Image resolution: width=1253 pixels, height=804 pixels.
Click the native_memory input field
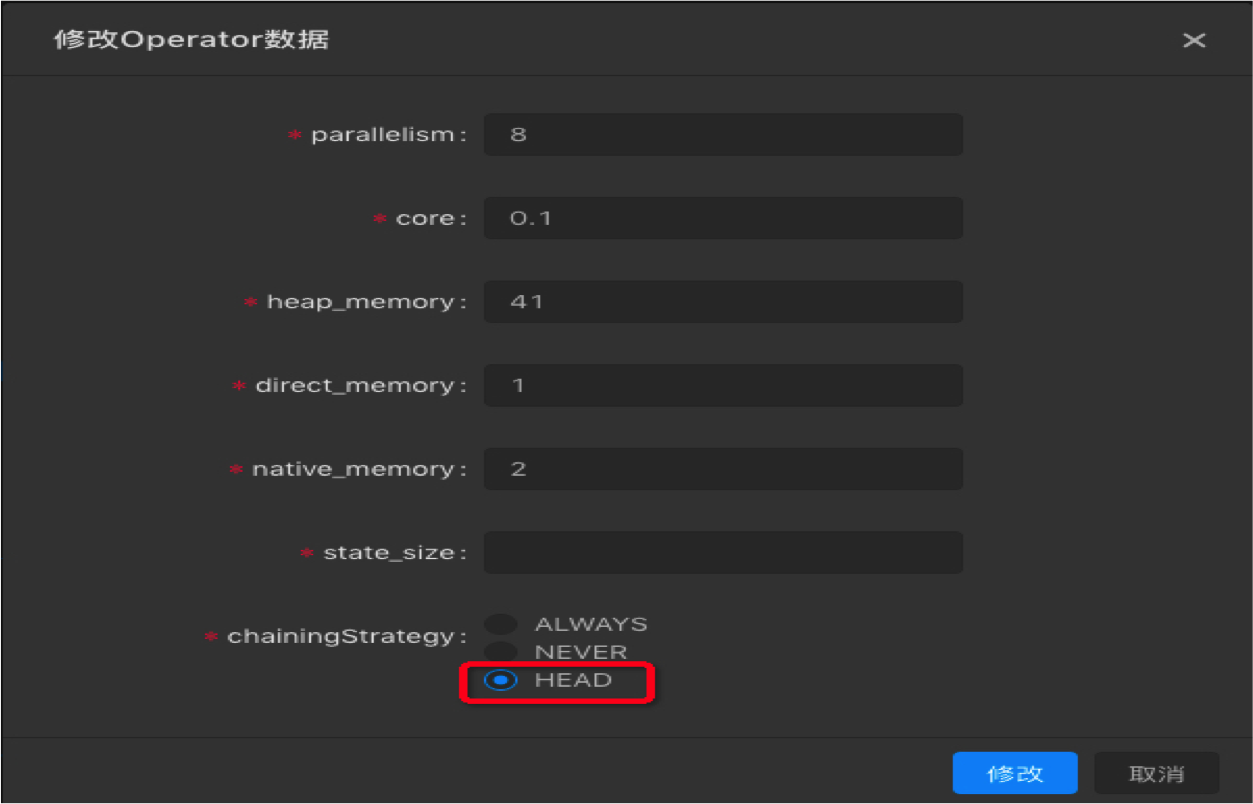tap(722, 469)
